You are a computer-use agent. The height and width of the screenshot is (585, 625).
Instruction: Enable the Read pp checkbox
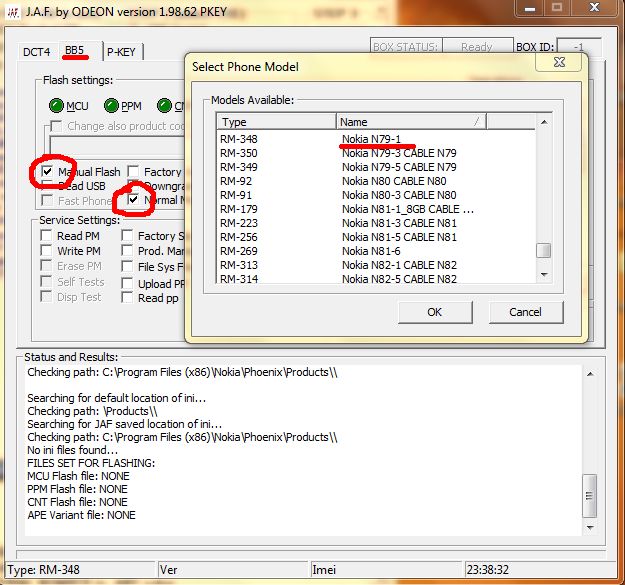coord(129,298)
